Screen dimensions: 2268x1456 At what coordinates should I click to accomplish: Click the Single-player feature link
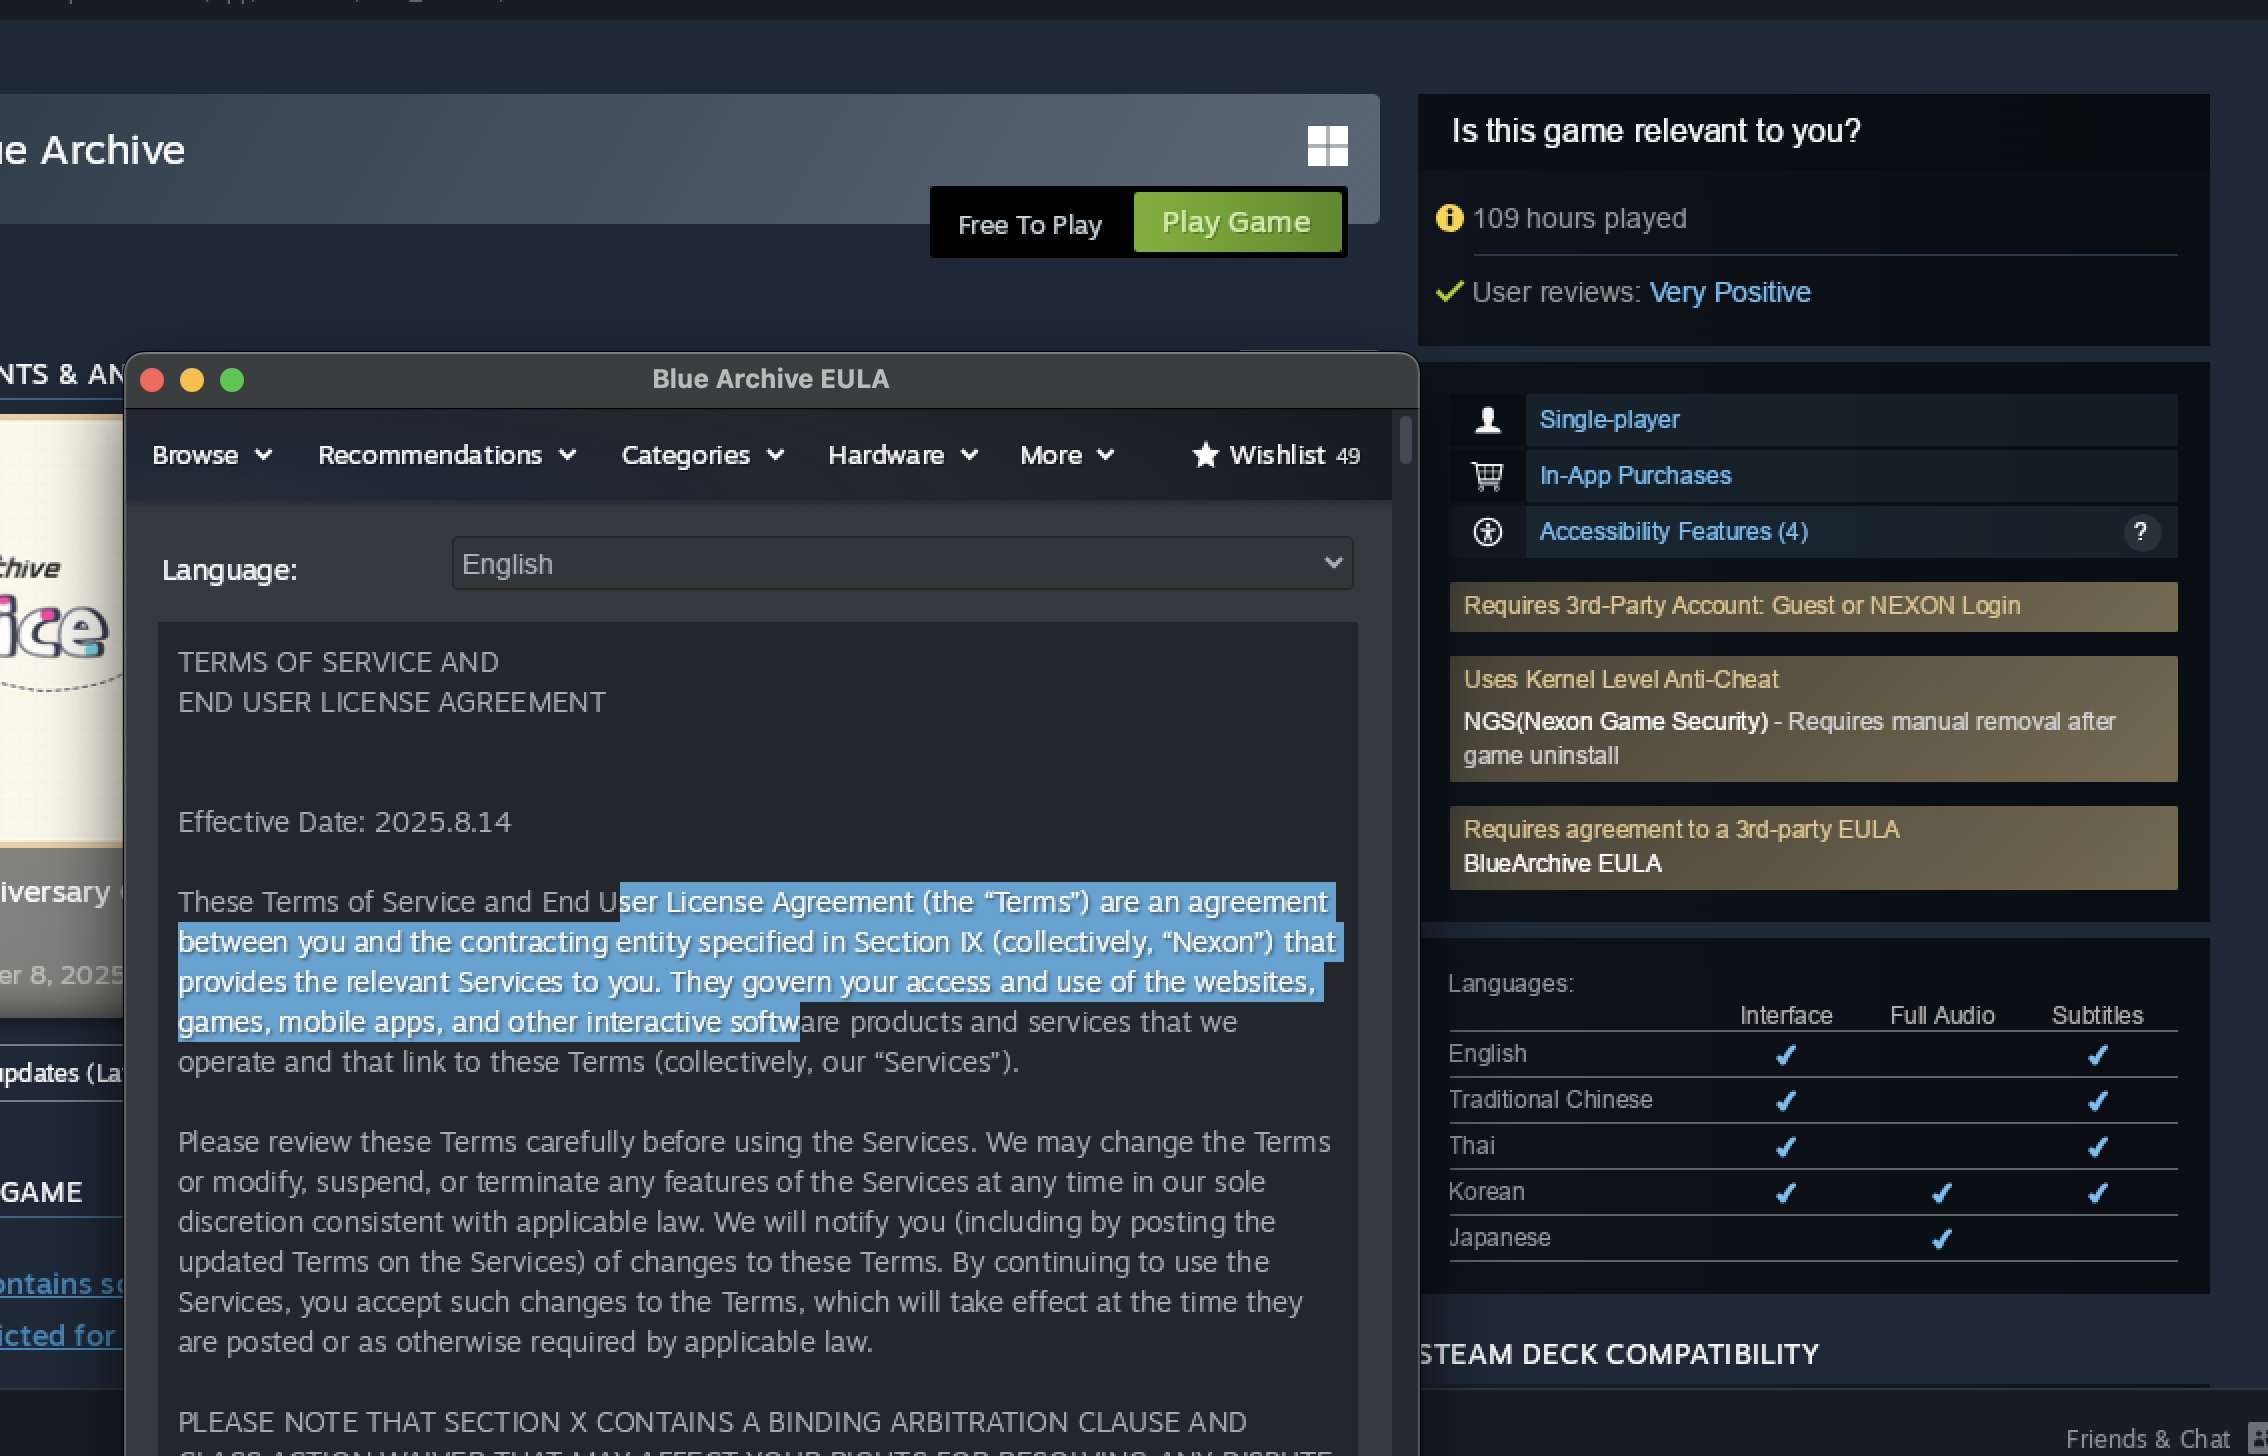(1609, 420)
